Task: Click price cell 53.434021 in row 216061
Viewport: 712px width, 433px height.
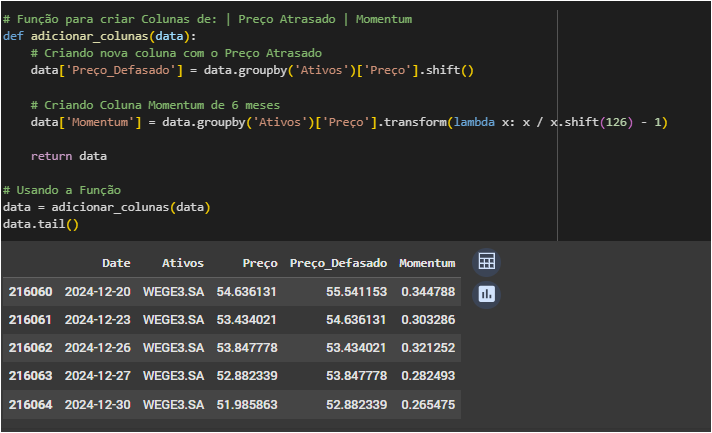Action: pos(247,320)
